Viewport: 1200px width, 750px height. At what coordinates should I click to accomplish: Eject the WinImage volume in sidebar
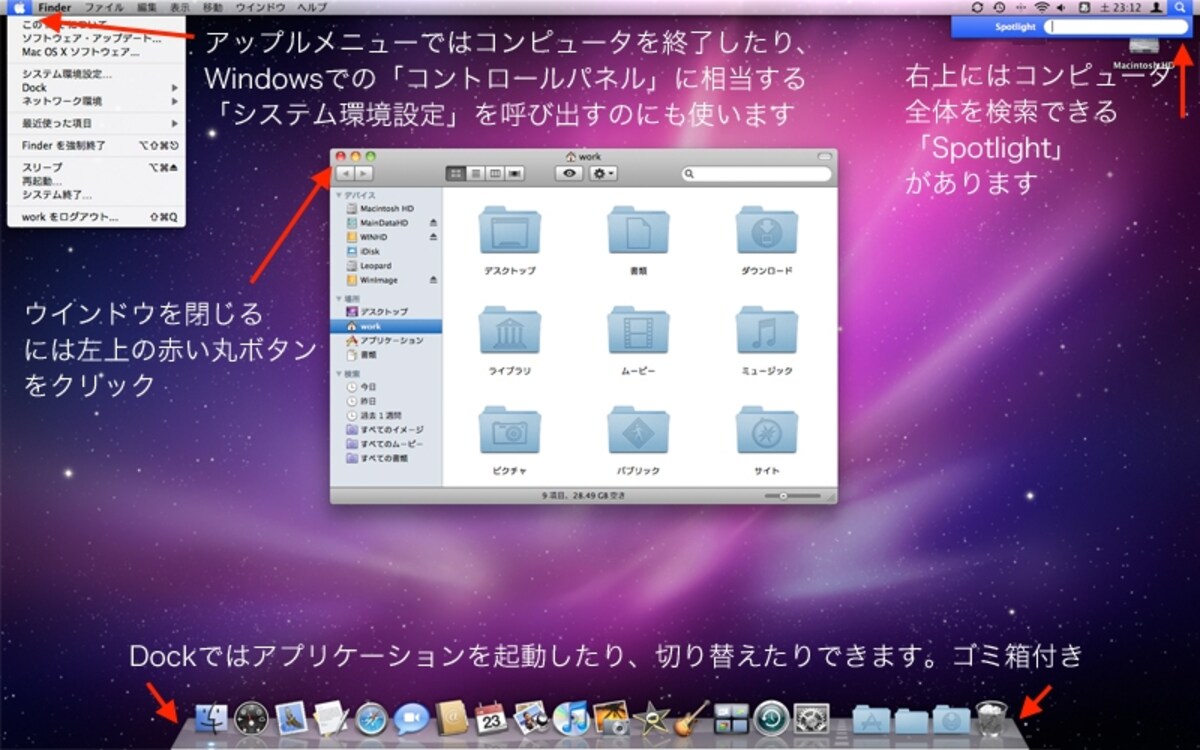[433, 281]
